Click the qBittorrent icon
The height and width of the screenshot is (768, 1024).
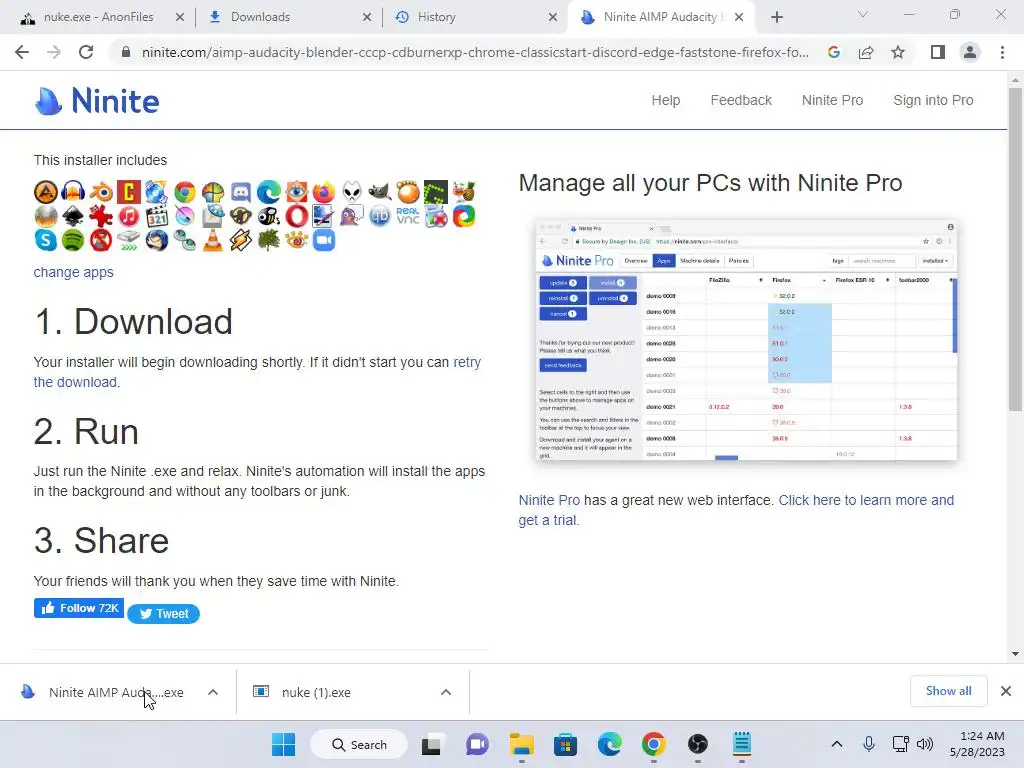[x=379, y=216]
